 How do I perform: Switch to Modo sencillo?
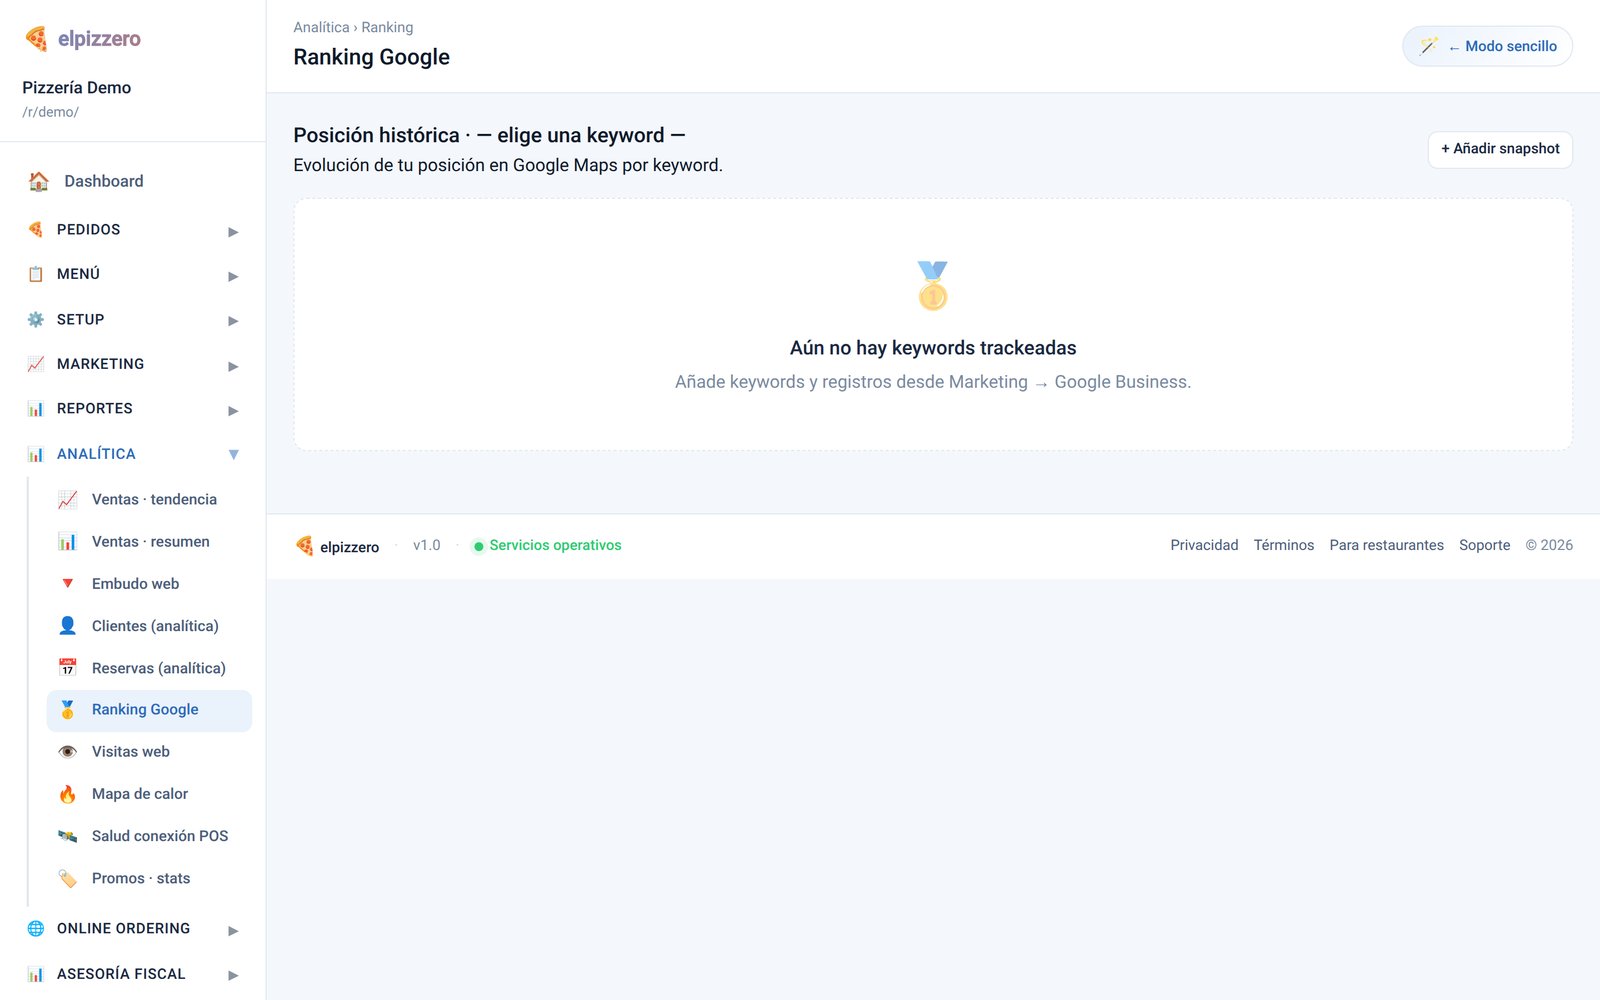(x=1487, y=46)
